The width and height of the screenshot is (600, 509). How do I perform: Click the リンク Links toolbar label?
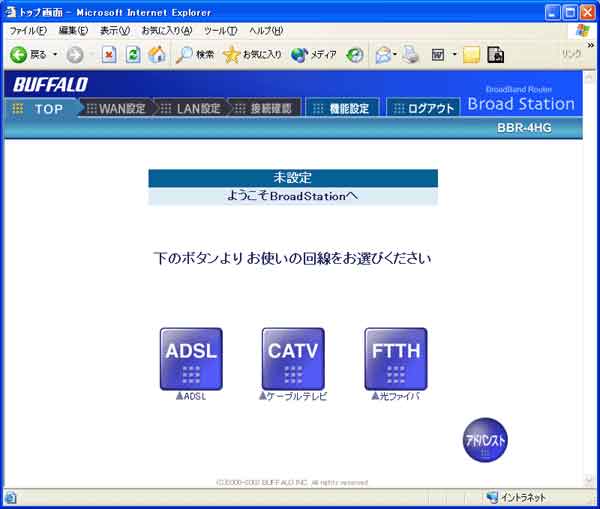coord(571,54)
